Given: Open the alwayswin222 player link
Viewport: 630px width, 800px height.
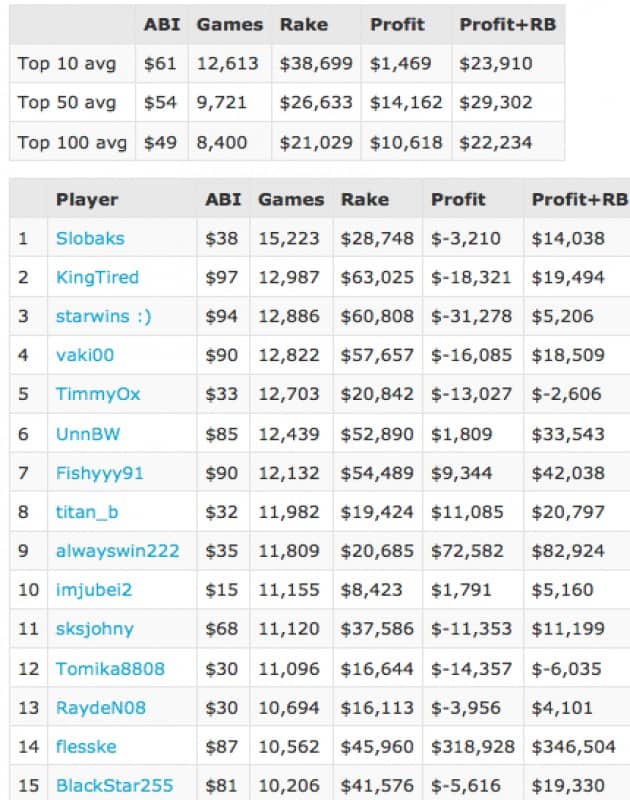Looking at the screenshot, I should pyautogui.click(x=117, y=551).
